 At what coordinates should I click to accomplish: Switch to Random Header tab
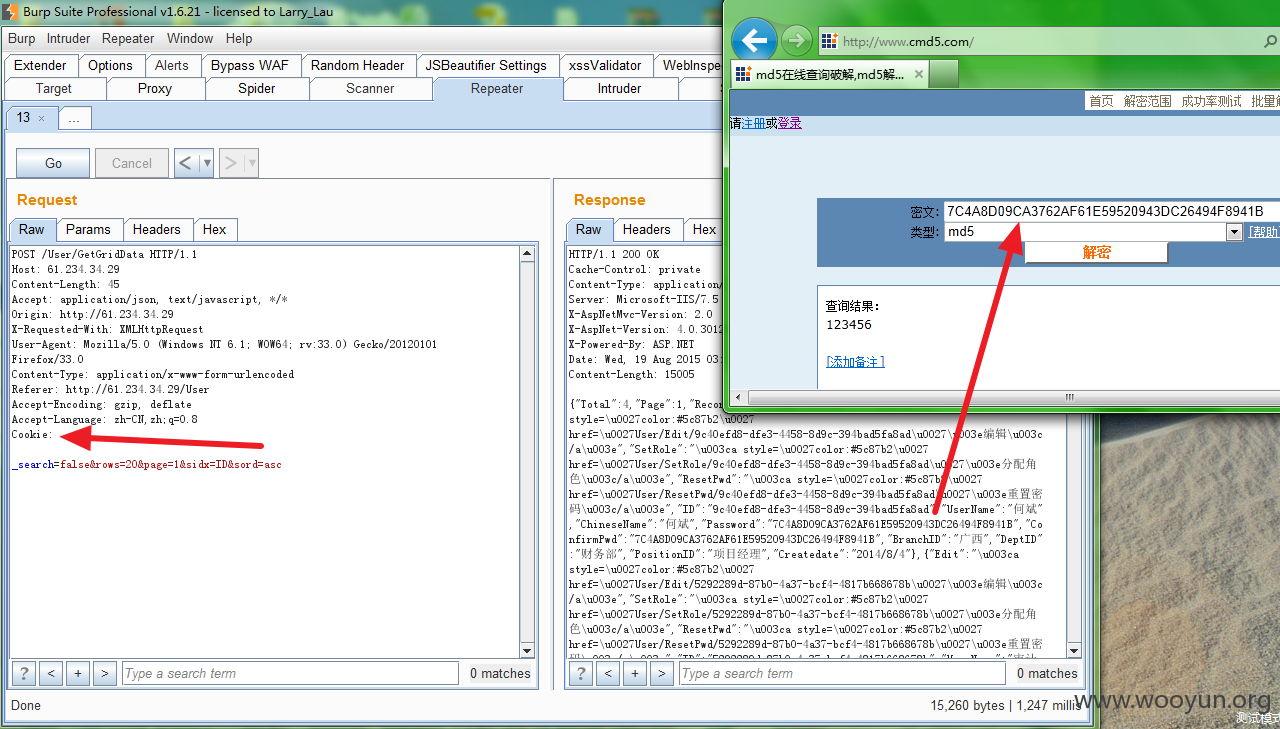[x=357, y=65]
